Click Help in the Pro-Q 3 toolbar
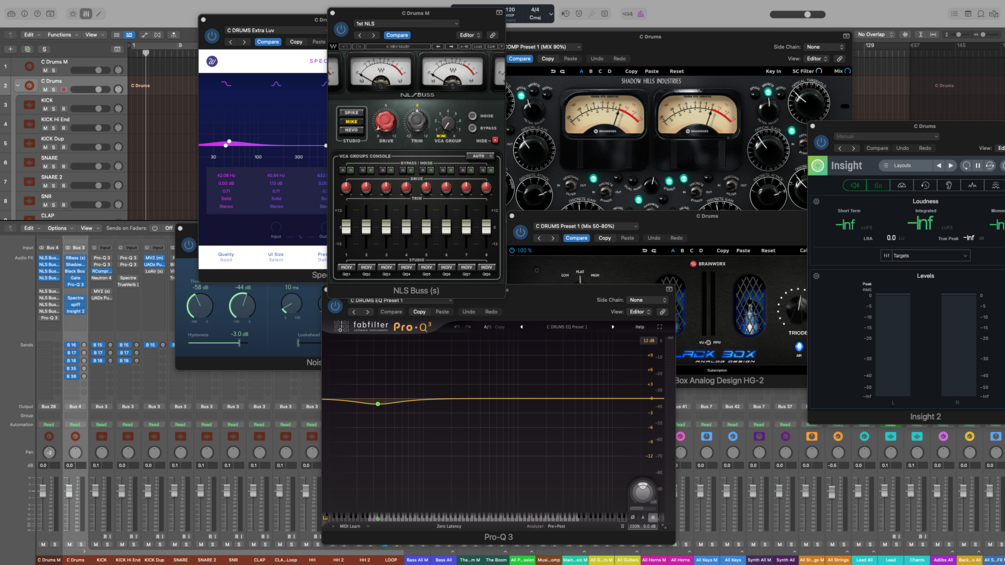Image resolution: width=1005 pixels, height=565 pixels. coord(639,327)
